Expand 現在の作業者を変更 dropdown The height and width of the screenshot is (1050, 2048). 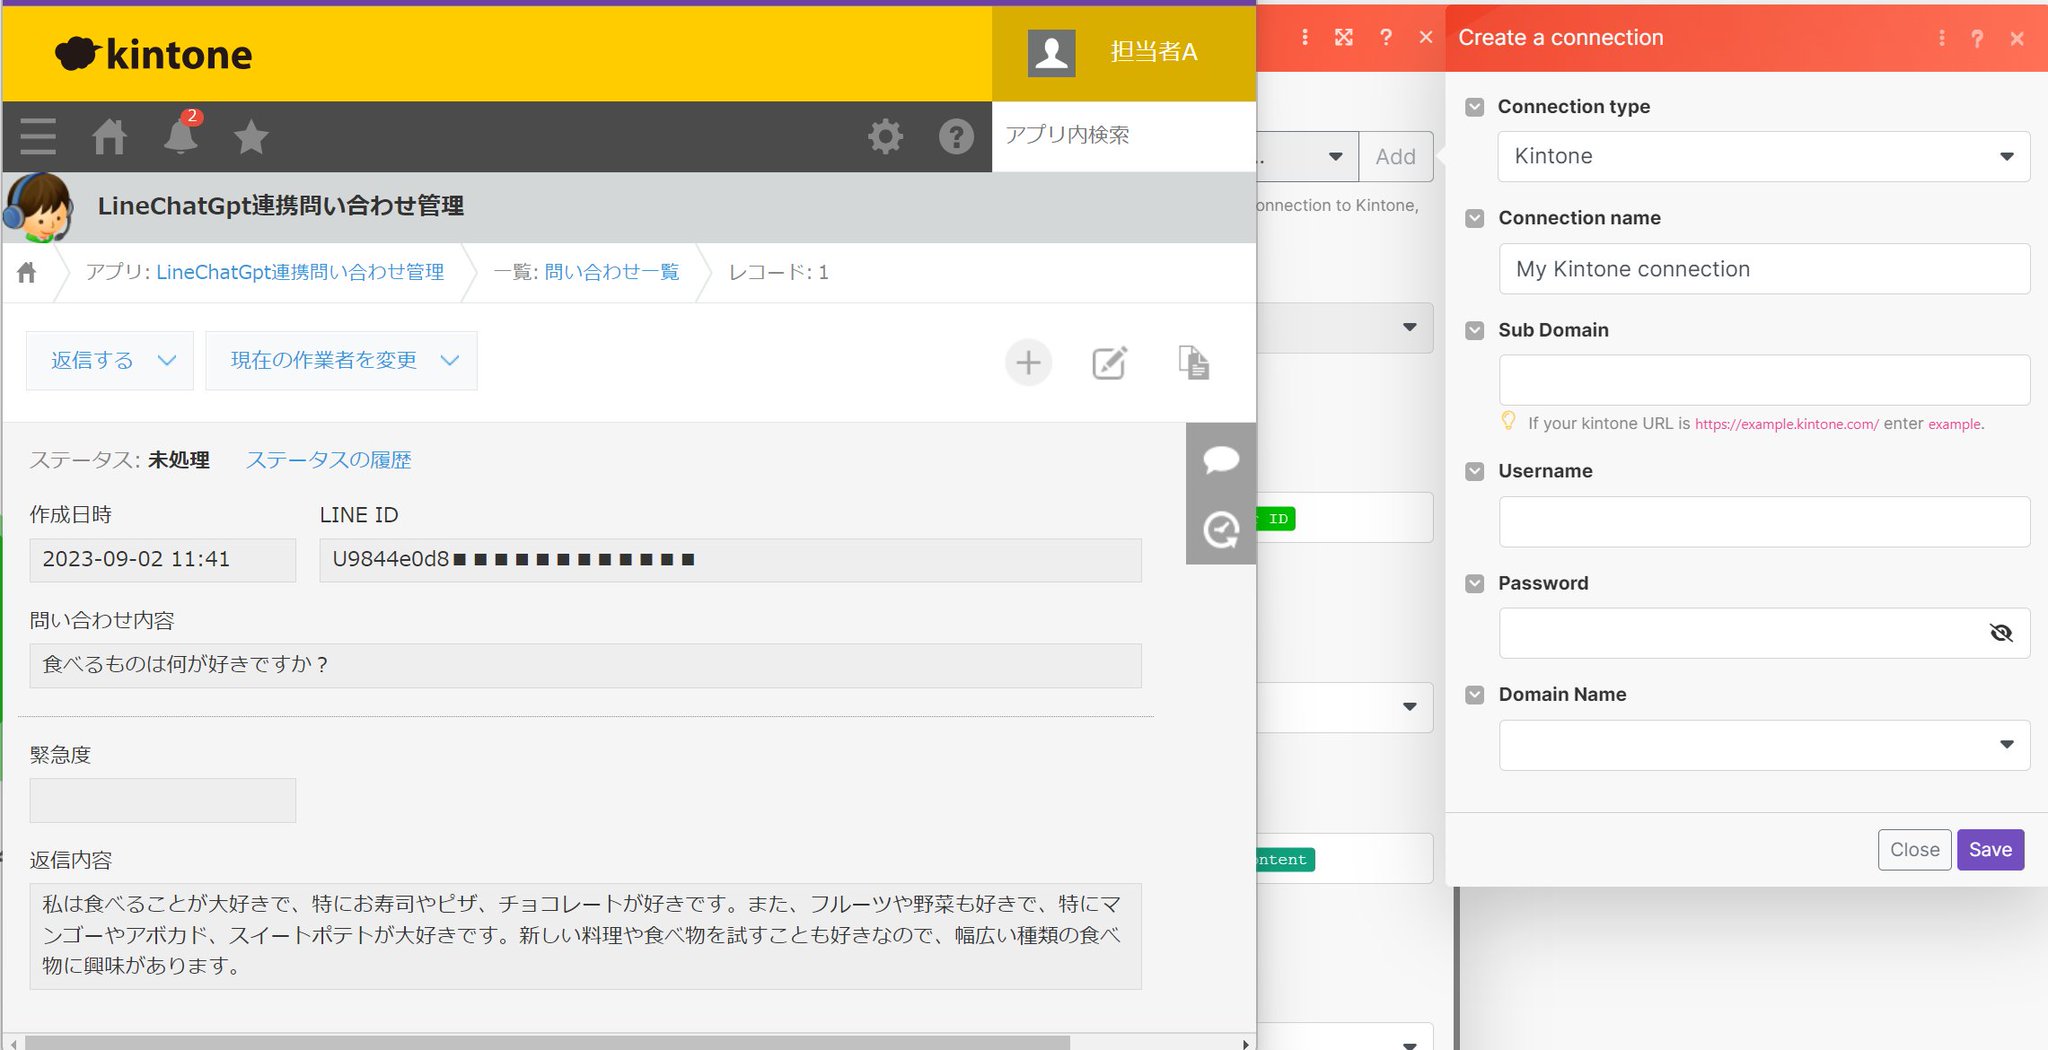pyautogui.click(x=341, y=361)
